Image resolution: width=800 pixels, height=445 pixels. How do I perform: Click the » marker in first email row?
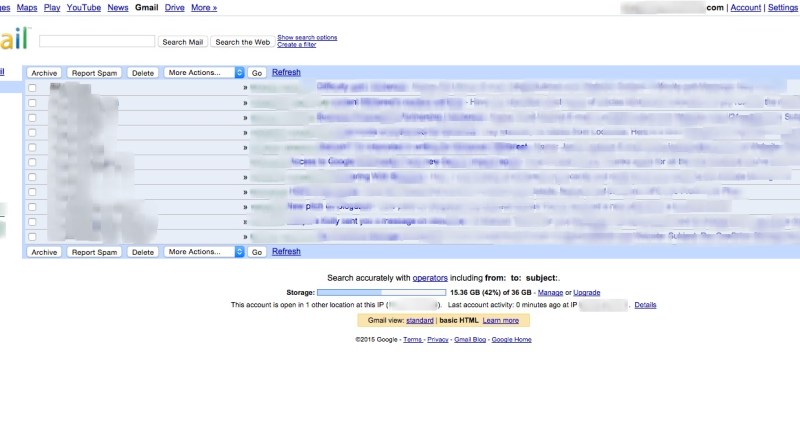(x=245, y=88)
